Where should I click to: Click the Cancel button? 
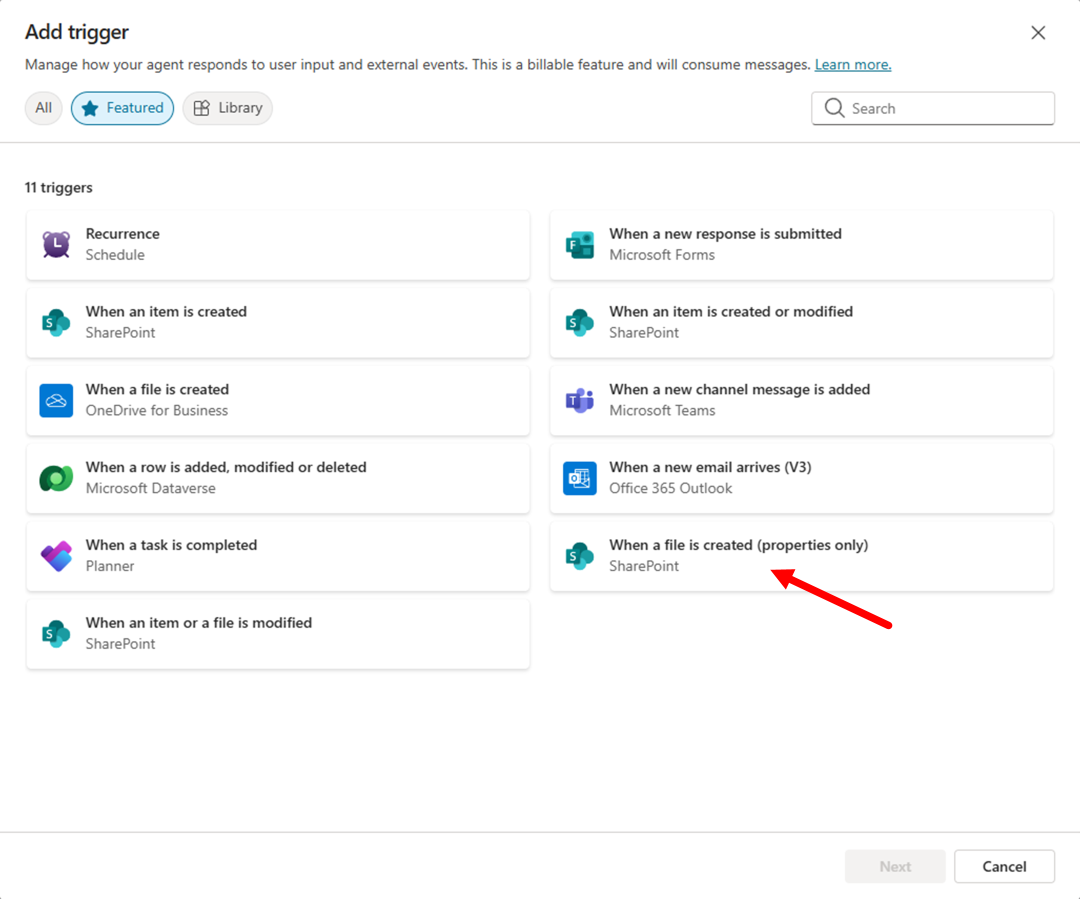(1004, 866)
